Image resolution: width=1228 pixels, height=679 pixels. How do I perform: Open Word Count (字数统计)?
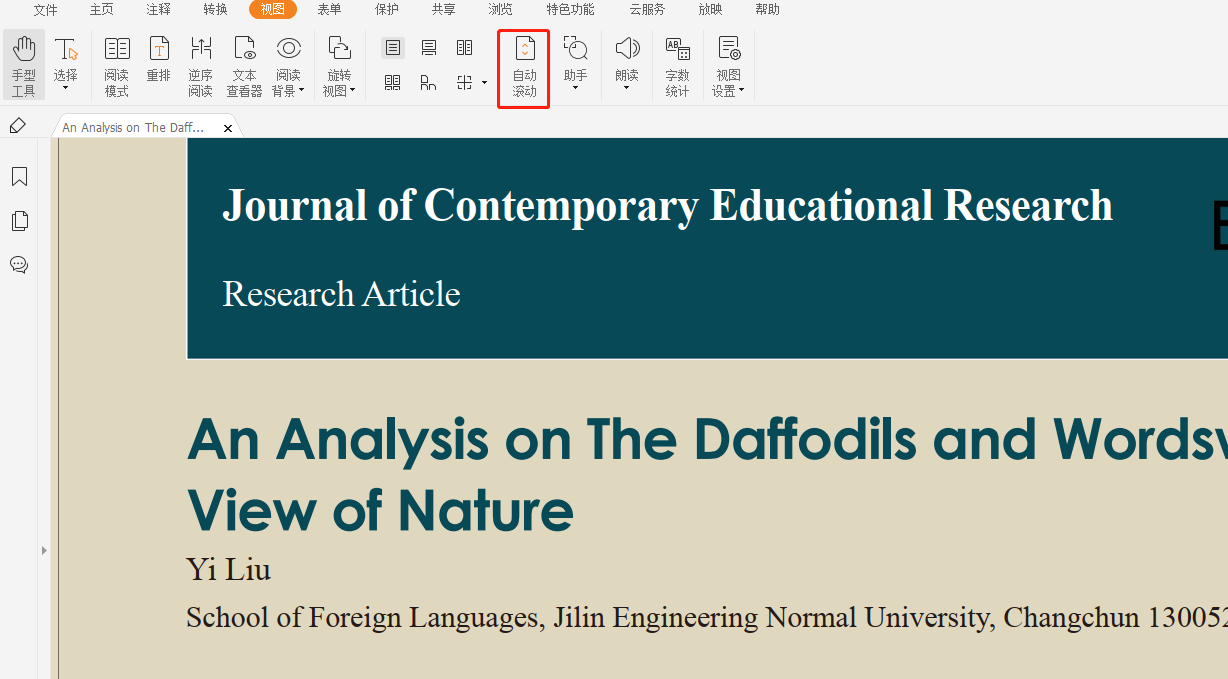click(x=677, y=66)
